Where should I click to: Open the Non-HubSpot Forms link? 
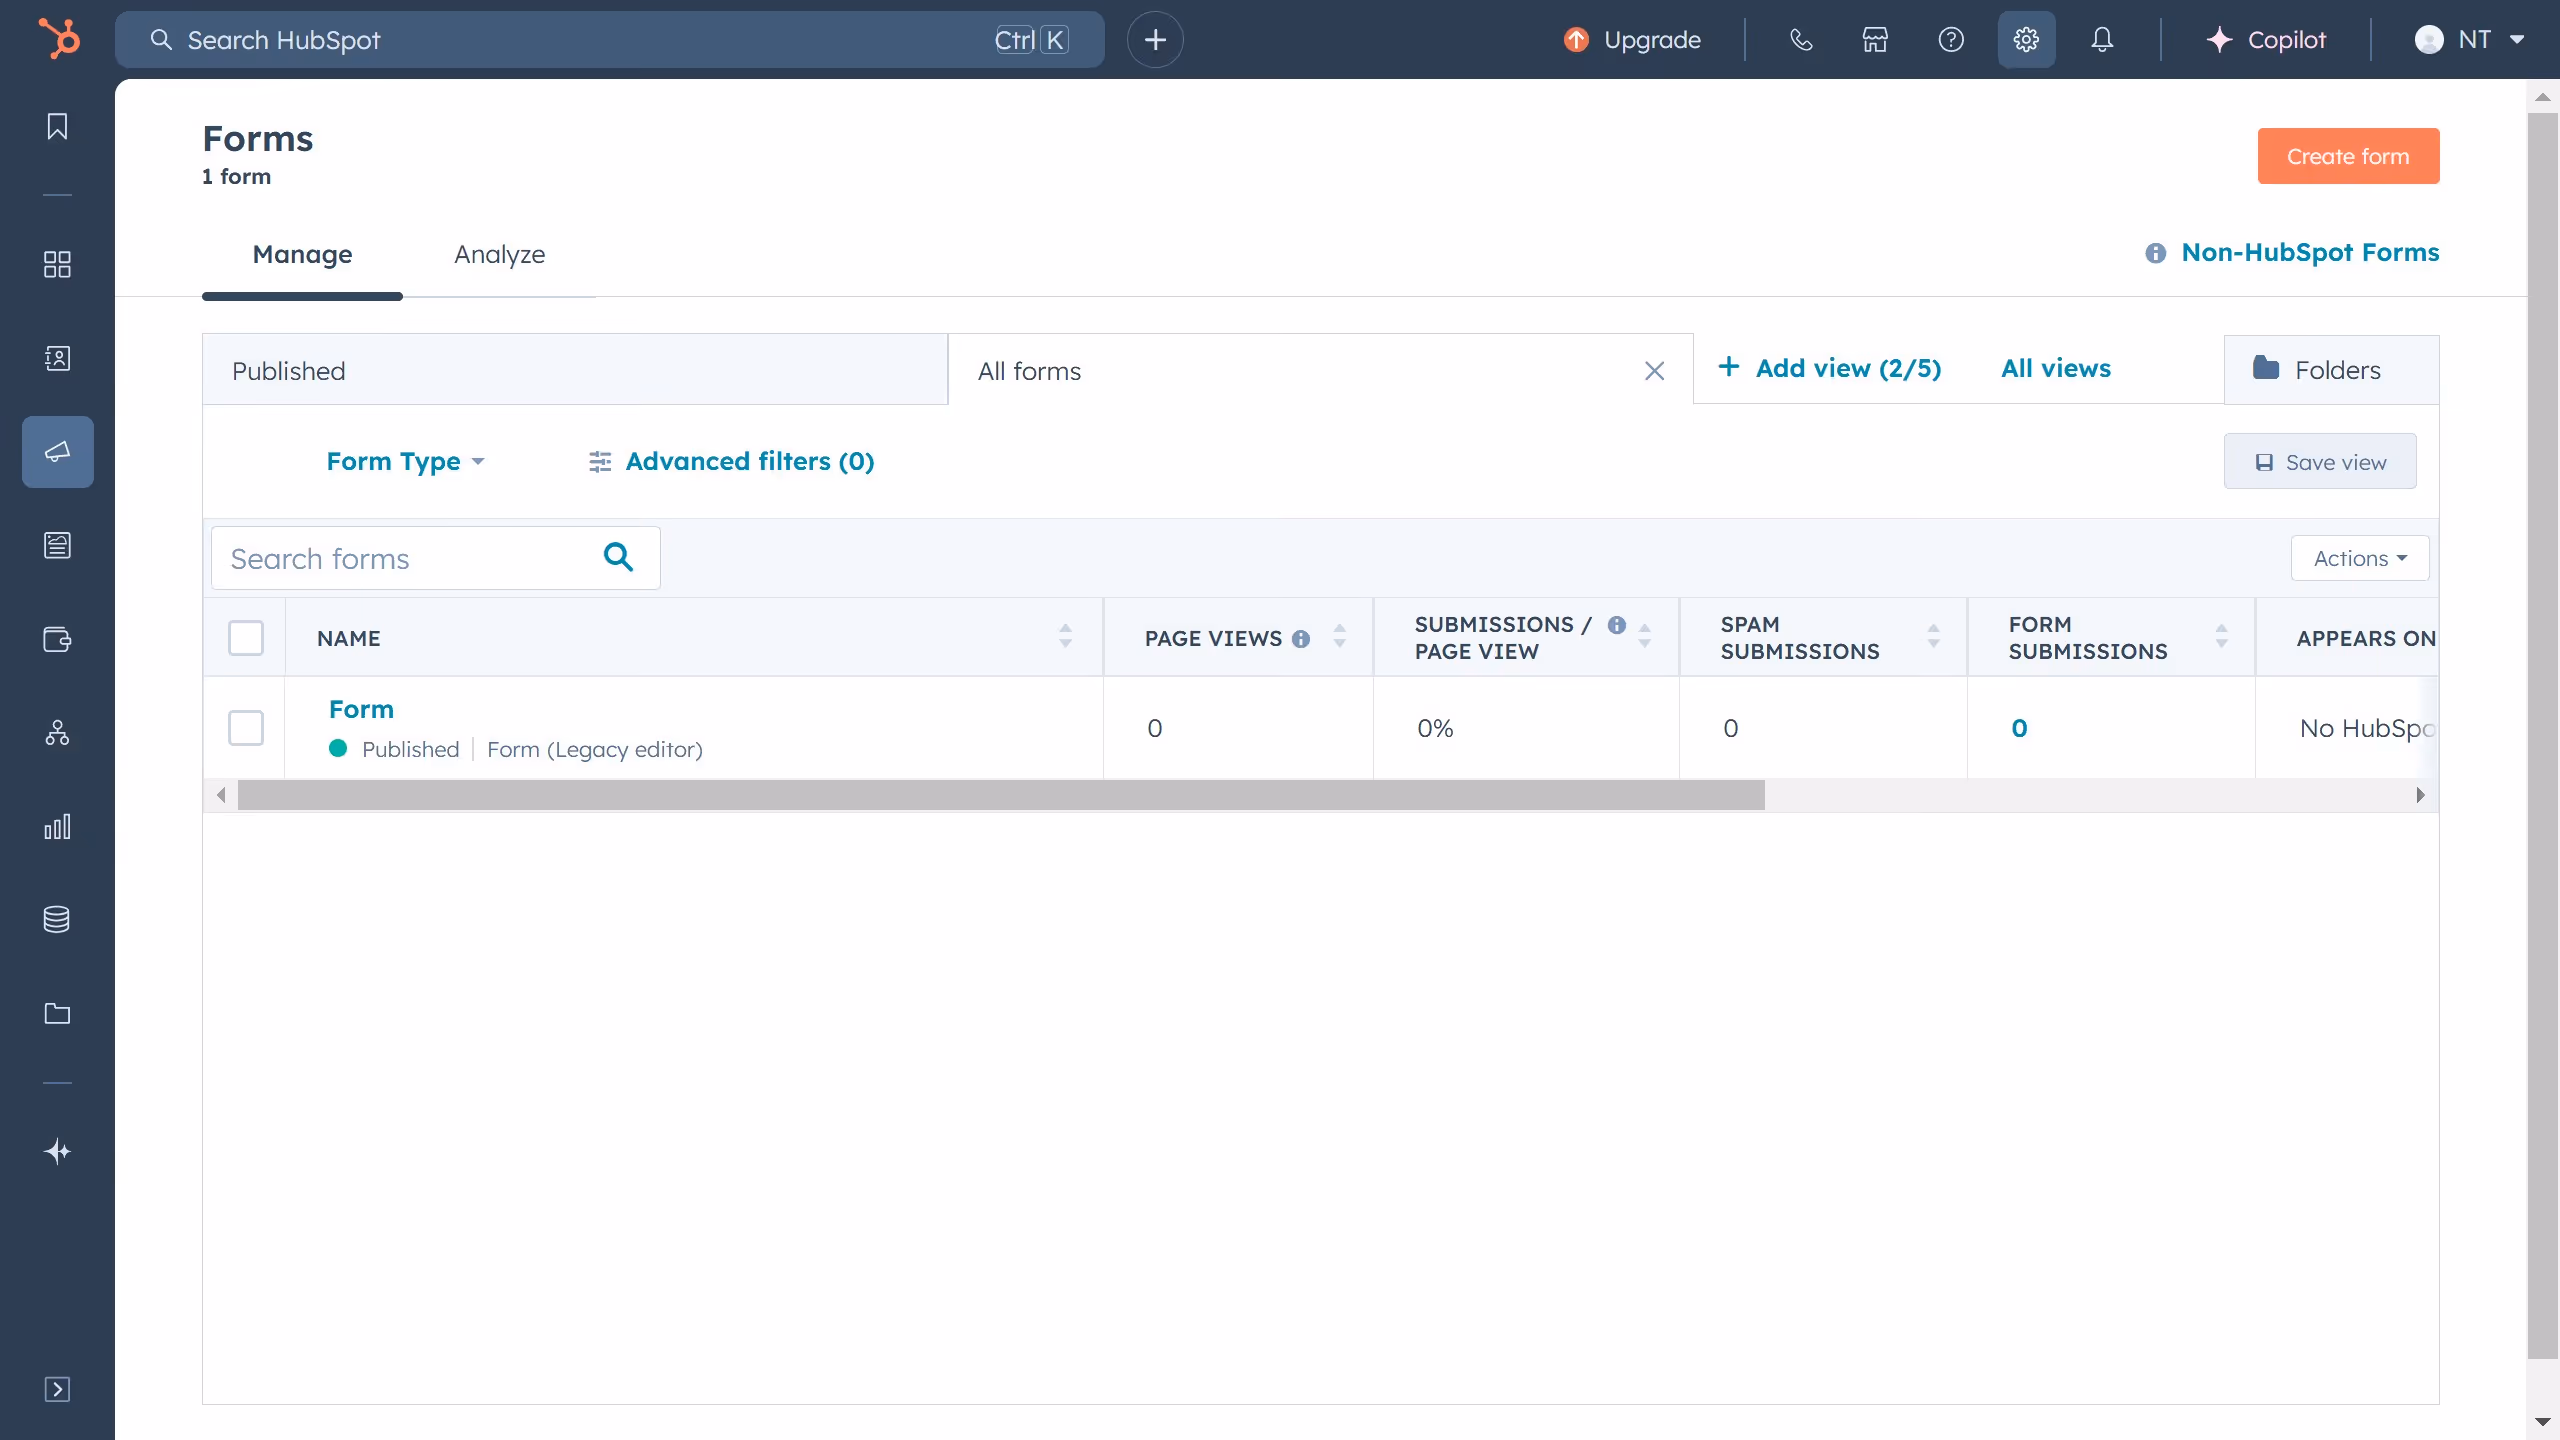tap(2310, 252)
